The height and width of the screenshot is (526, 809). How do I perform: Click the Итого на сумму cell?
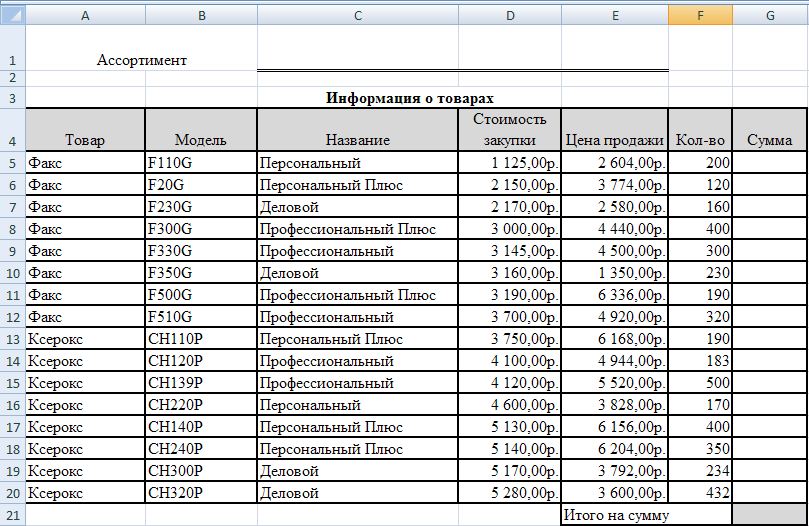pos(646,515)
